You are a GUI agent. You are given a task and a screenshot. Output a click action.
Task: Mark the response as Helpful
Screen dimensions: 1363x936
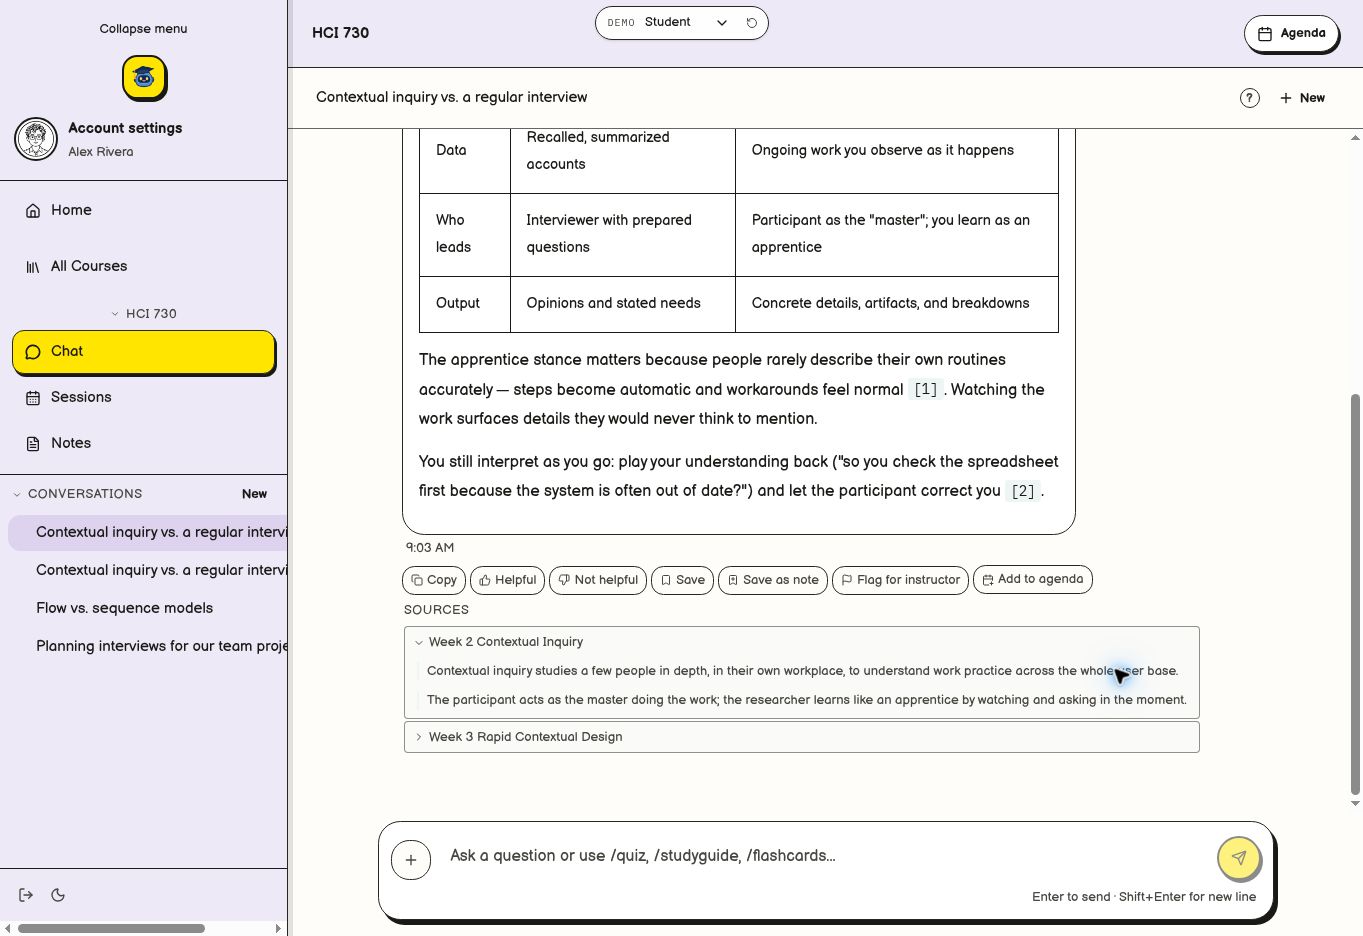click(507, 580)
